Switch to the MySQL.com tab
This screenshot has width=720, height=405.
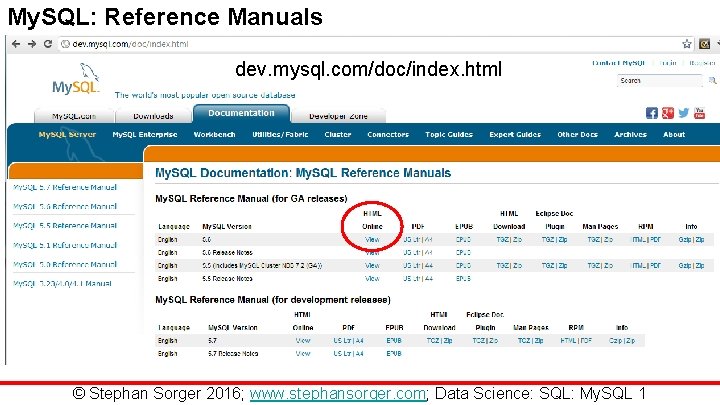point(74,116)
